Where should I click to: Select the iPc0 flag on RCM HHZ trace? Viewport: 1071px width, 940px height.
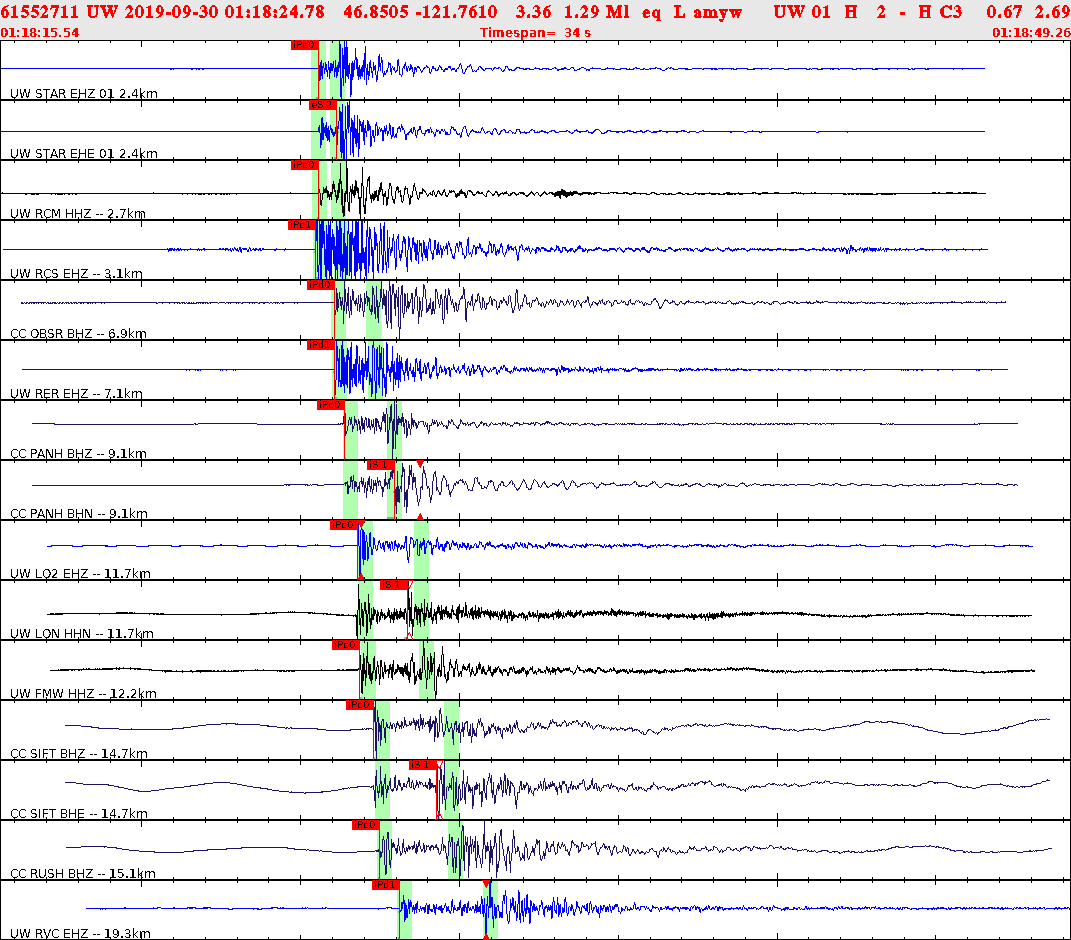point(304,163)
